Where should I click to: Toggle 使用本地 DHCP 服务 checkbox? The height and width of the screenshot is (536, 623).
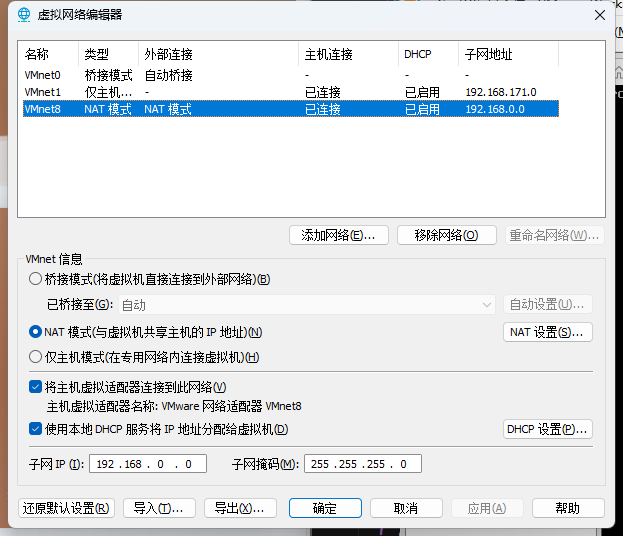tap(36, 429)
